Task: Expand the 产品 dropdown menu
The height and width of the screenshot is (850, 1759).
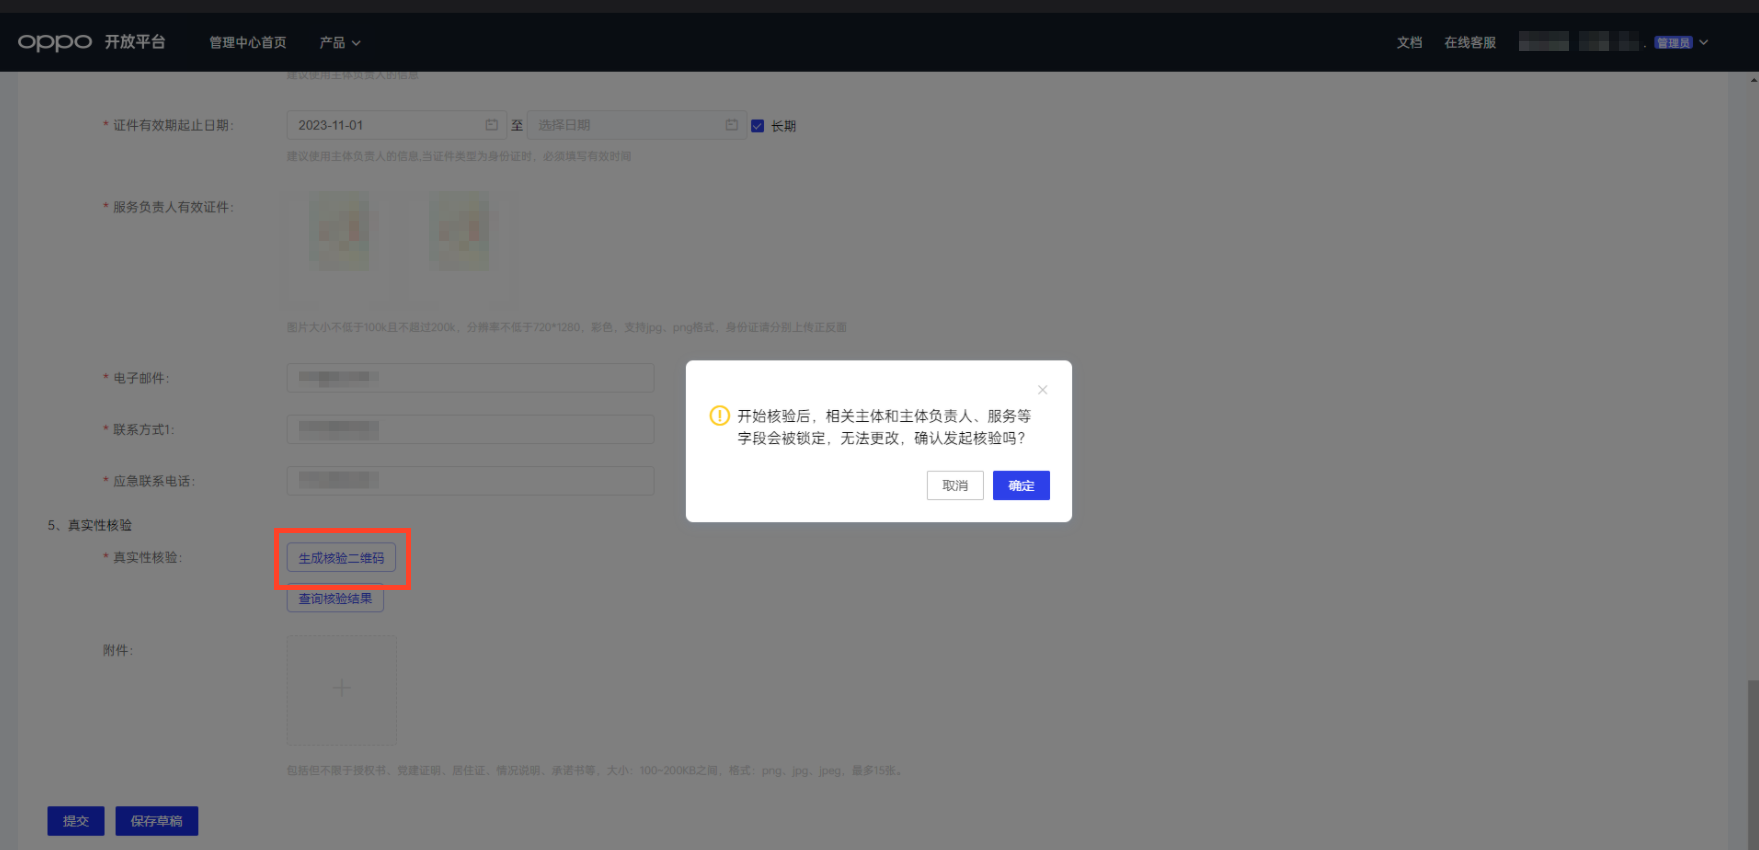Action: [x=340, y=43]
